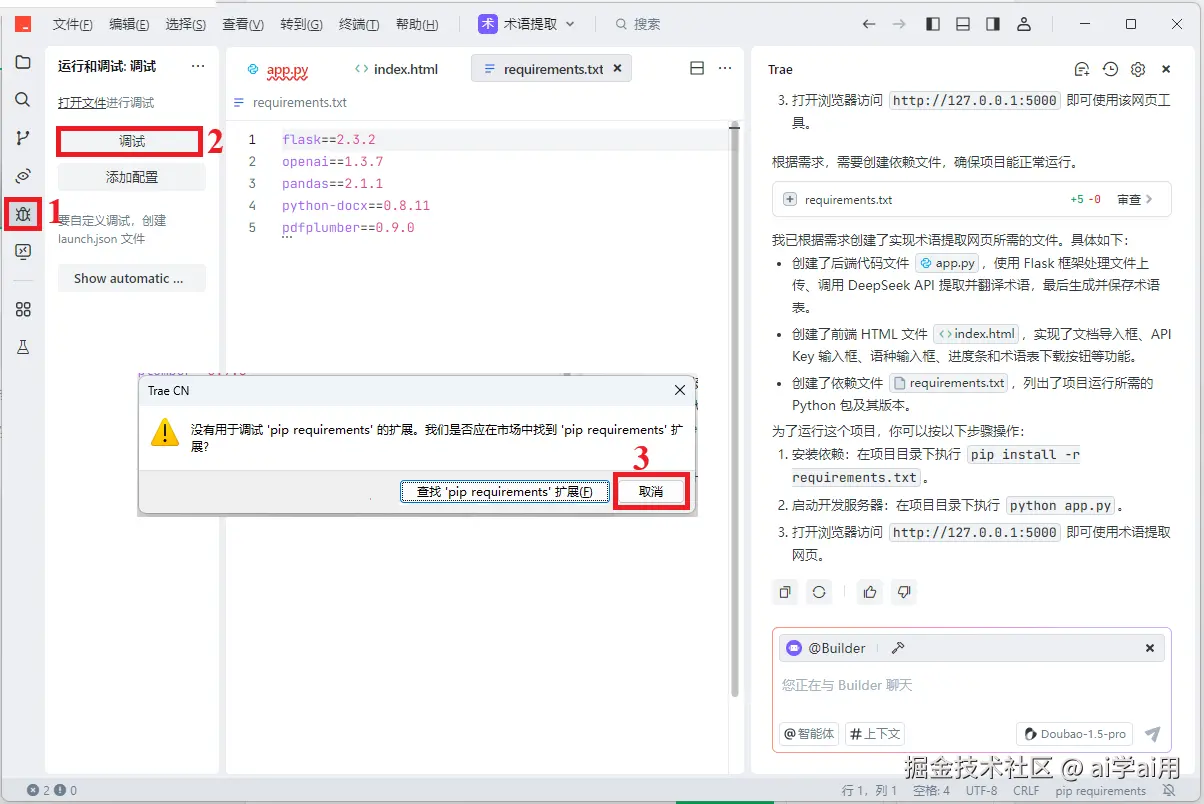Viewport: 1204px width, 804px height.
Task: Click the navigate forward arrow
Action: pos(899,24)
